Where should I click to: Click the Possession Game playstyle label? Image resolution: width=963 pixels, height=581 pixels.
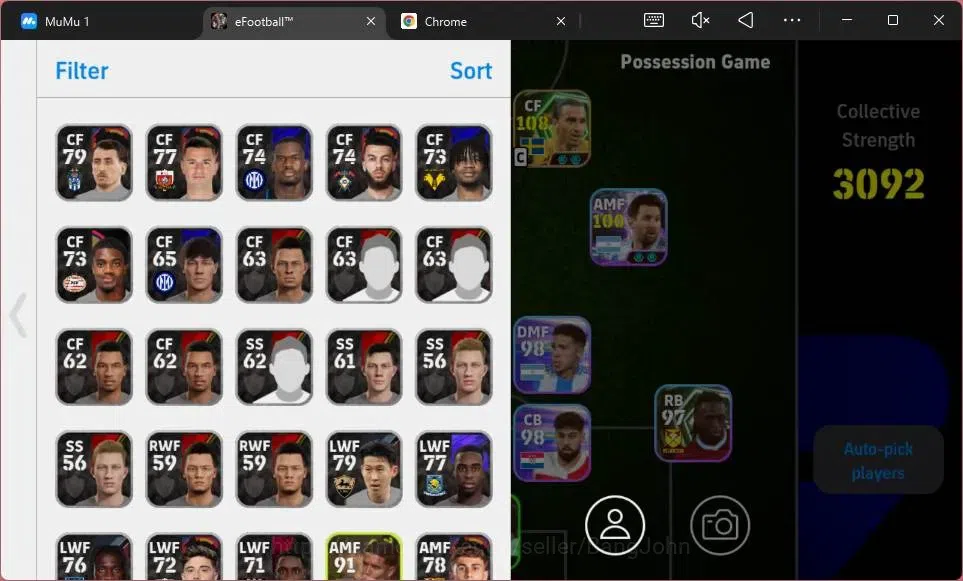(x=695, y=62)
